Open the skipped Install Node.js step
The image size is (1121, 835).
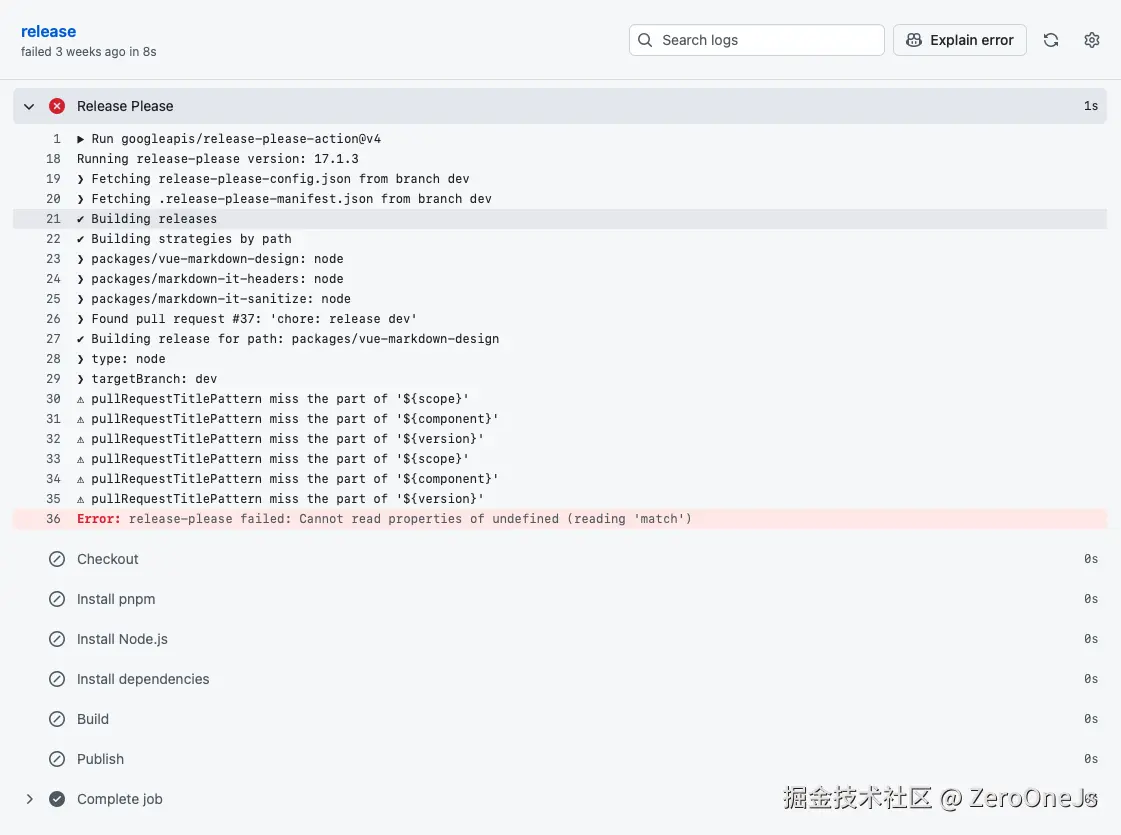tap(560, 639)
